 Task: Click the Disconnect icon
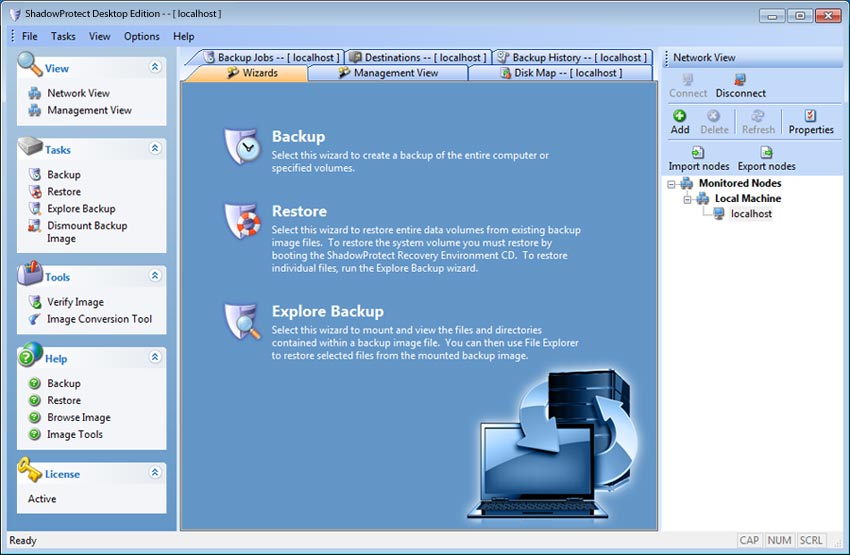coord(740,79)
